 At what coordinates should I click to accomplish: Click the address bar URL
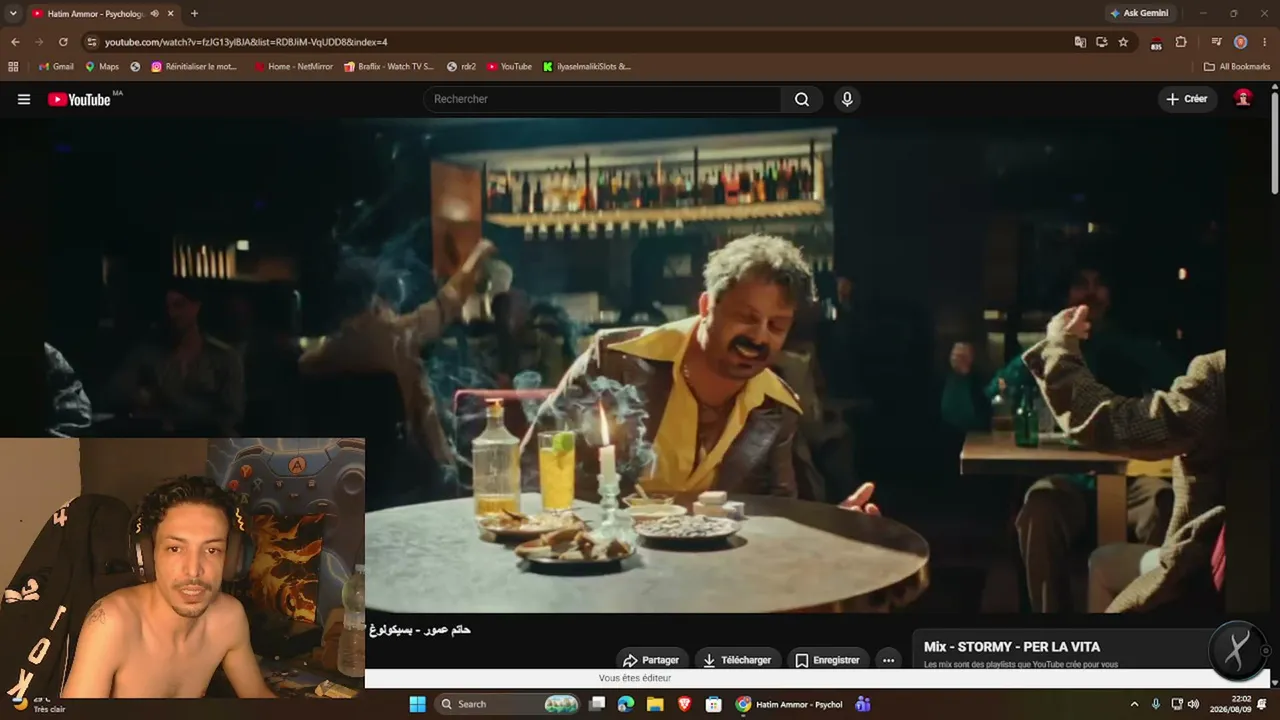click(246, 42)
